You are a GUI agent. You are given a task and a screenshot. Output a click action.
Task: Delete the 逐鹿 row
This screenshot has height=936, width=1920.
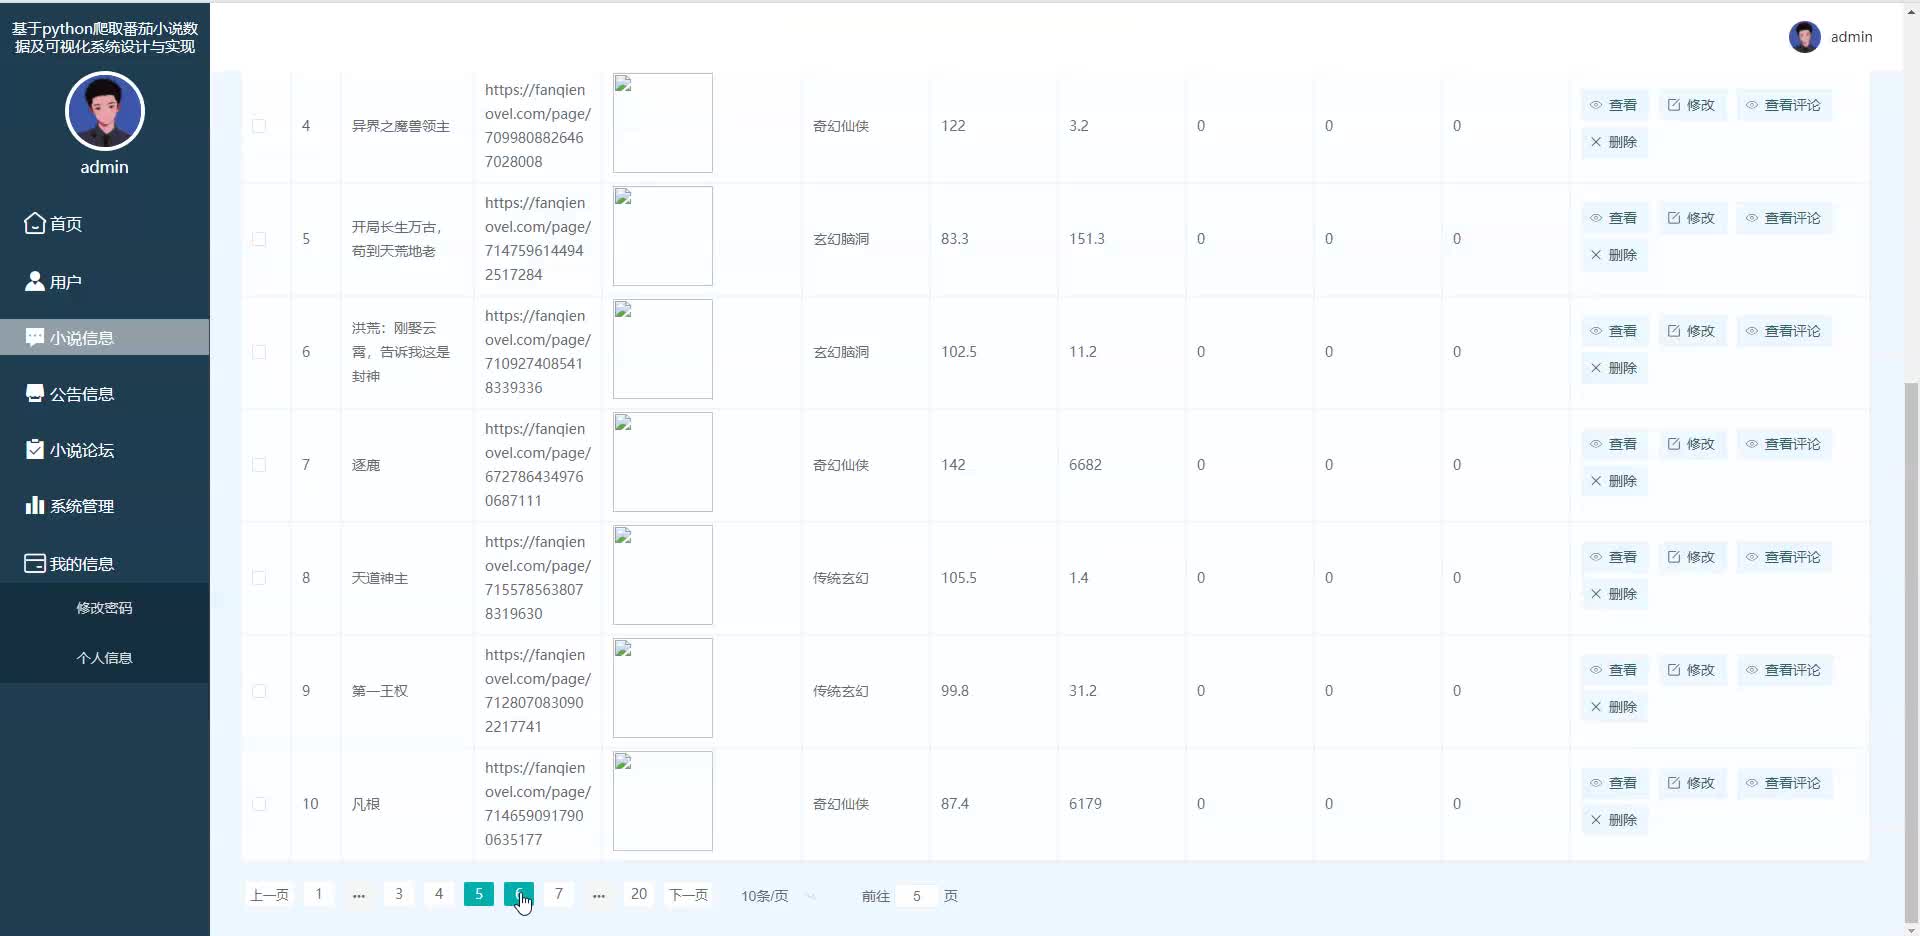(1614, 481)
